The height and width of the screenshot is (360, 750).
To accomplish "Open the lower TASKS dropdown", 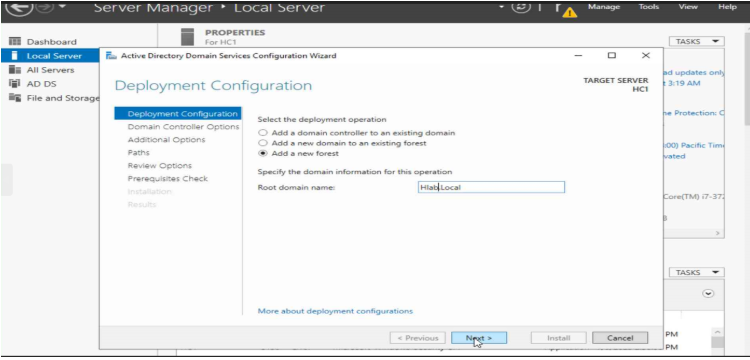I will pyautogui.click(x=696, y=273).
